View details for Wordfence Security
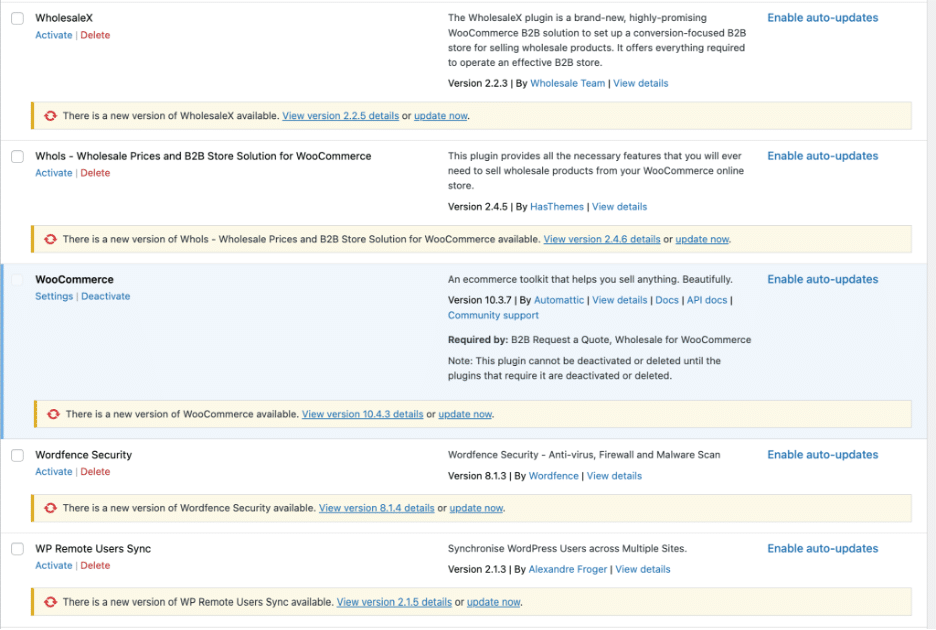 (x=614, y=477)
